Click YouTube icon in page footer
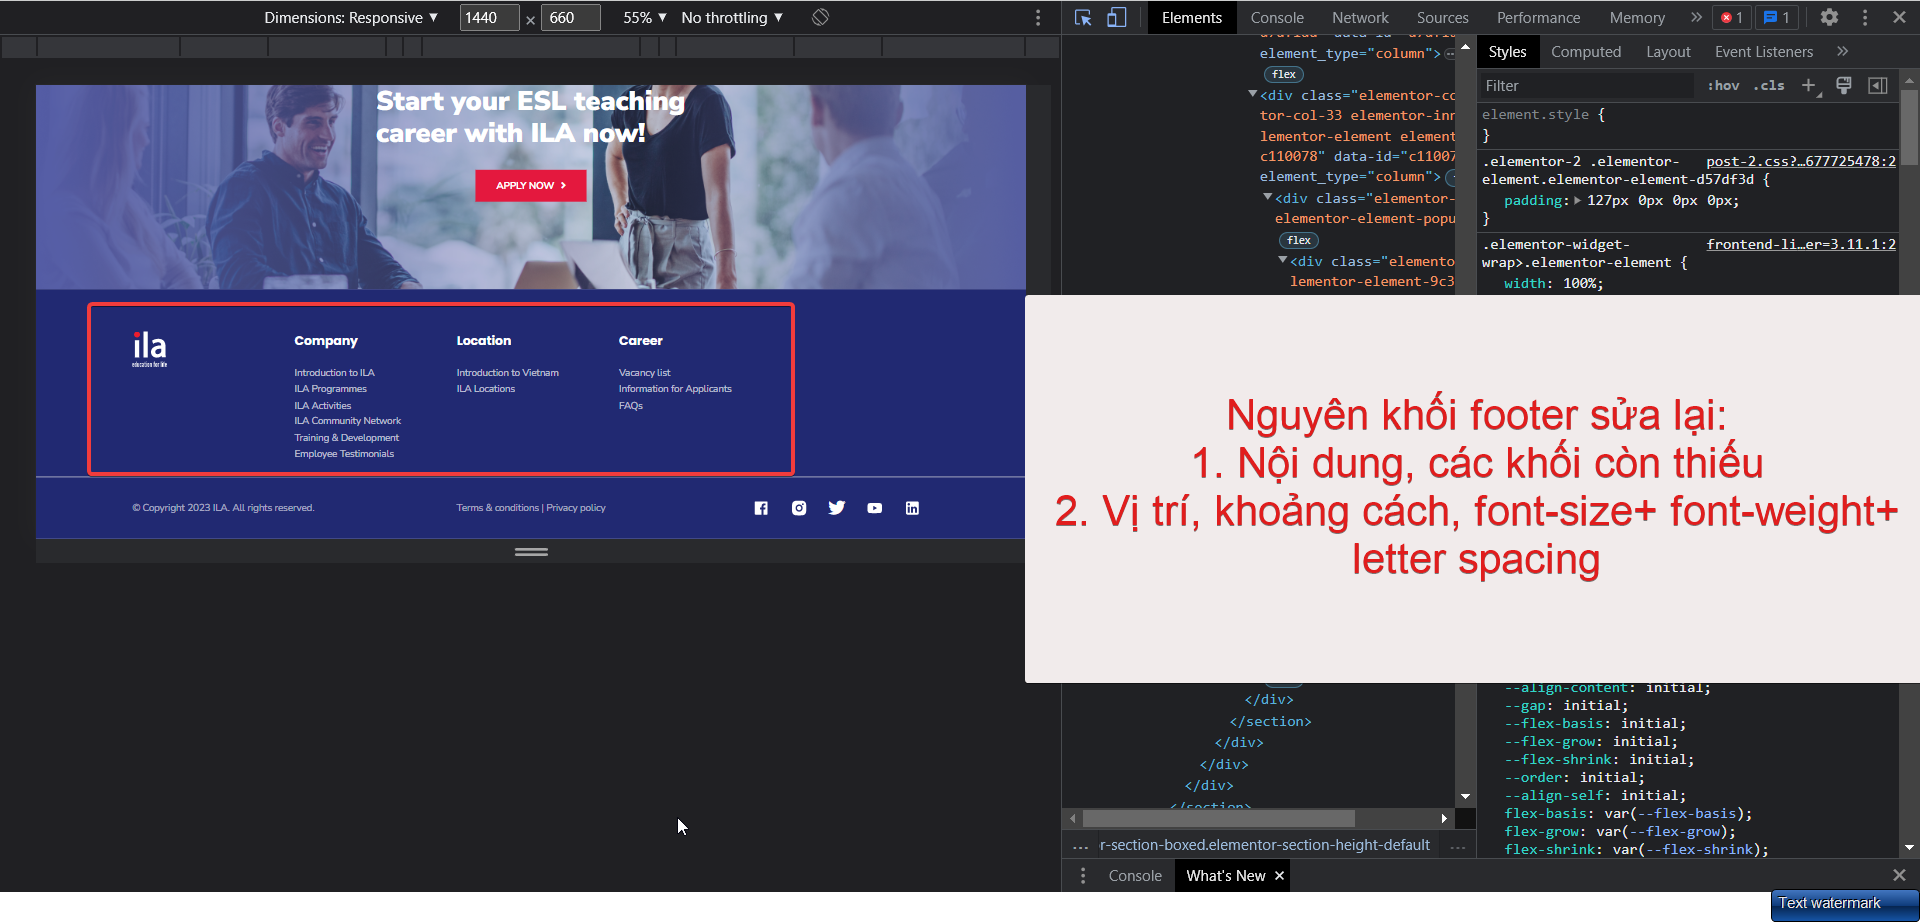 875,508
